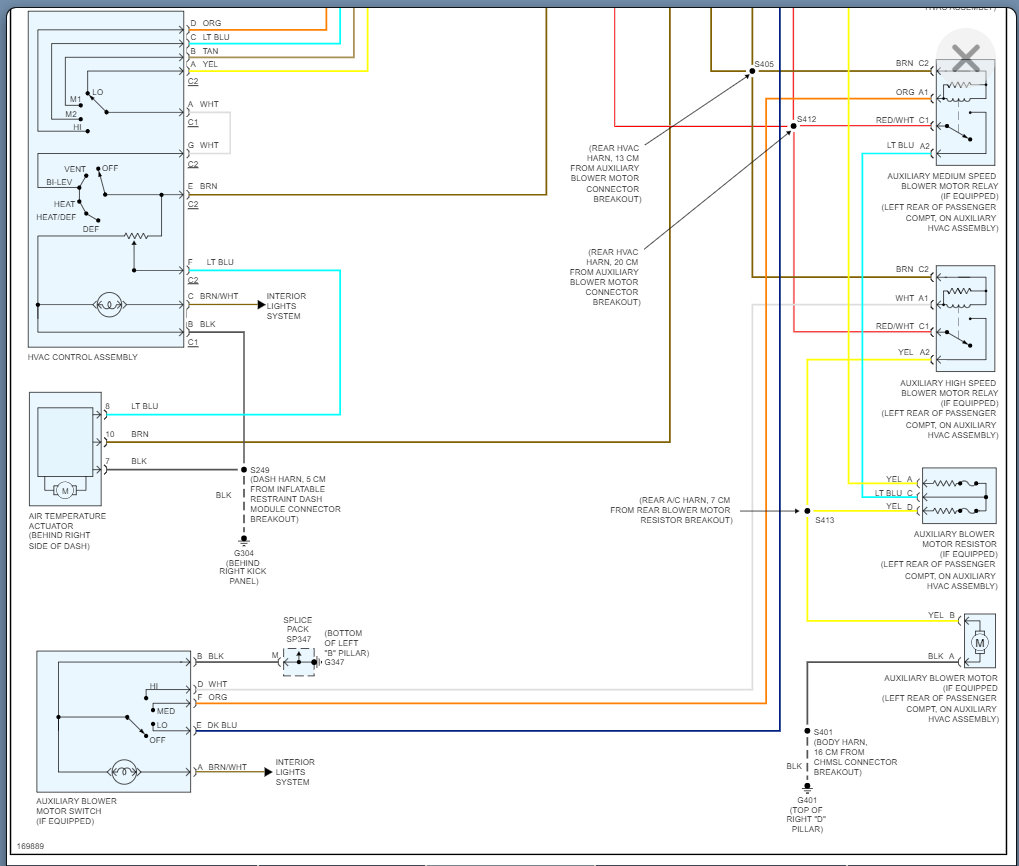Click the S413 splice label

click(x=825, y=520)
